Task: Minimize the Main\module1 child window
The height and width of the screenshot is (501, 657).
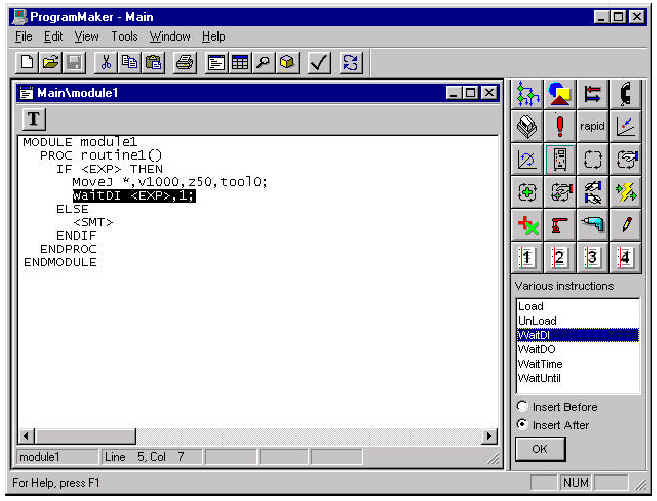Action: tap(453, 93)
